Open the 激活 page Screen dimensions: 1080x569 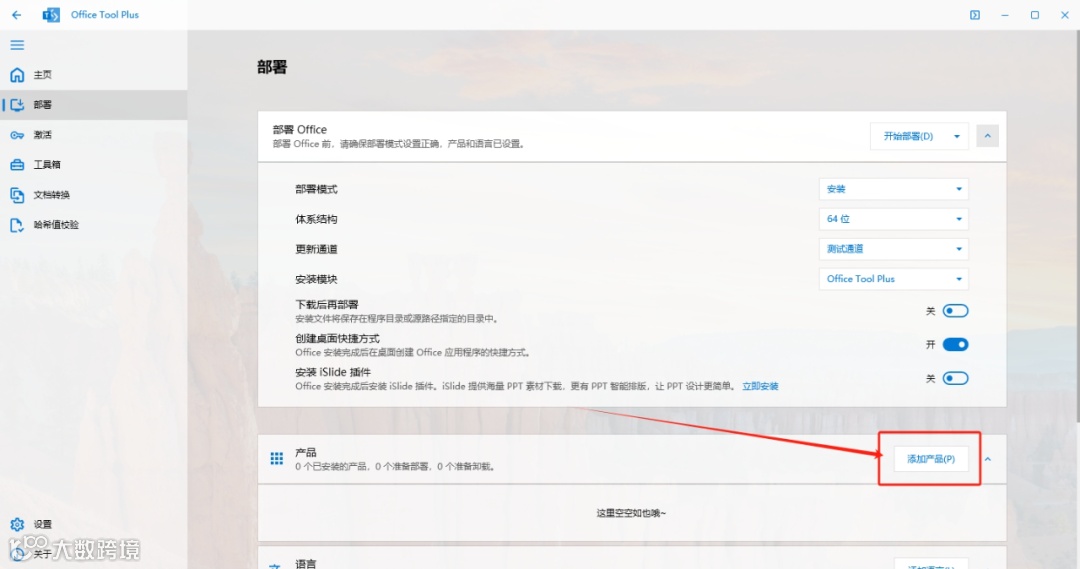93,135
